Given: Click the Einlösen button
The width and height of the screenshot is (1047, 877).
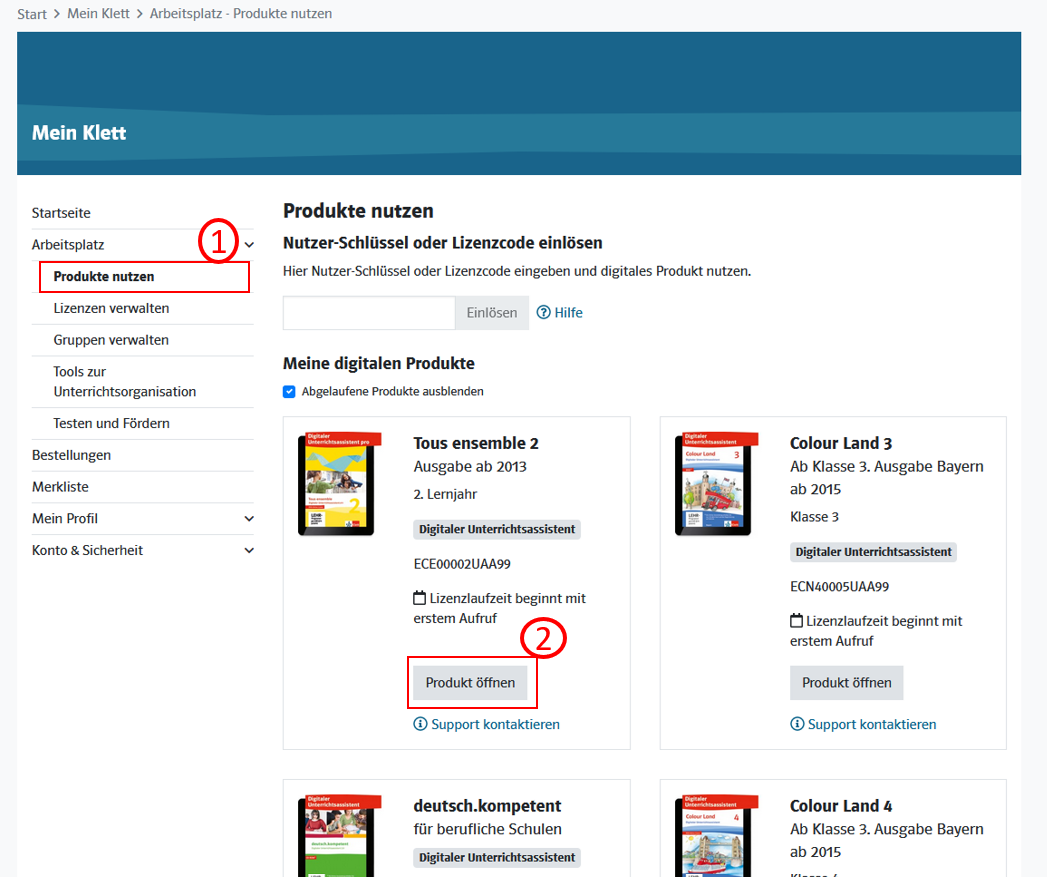Looking at the screenshot, I should (492, 313).
